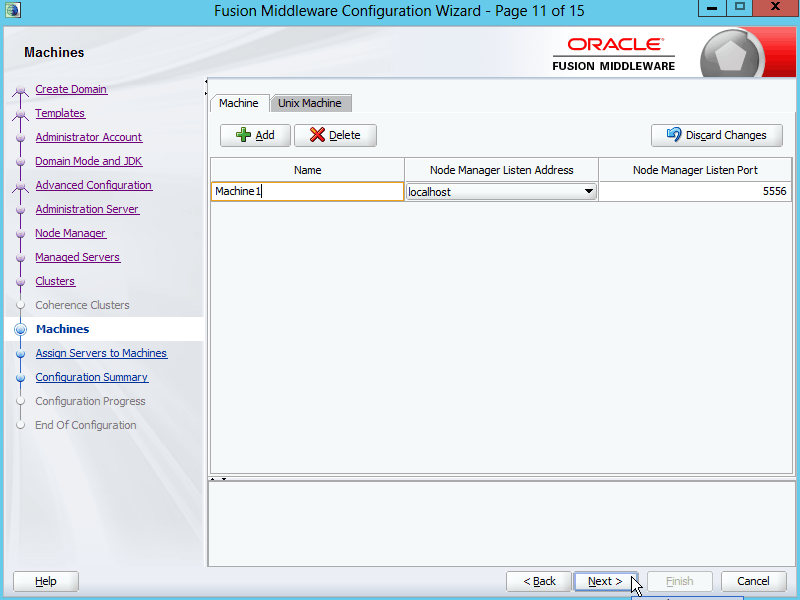
Task: Open Node Manager Listen Address dropdown
Action: tap(588, 191)
